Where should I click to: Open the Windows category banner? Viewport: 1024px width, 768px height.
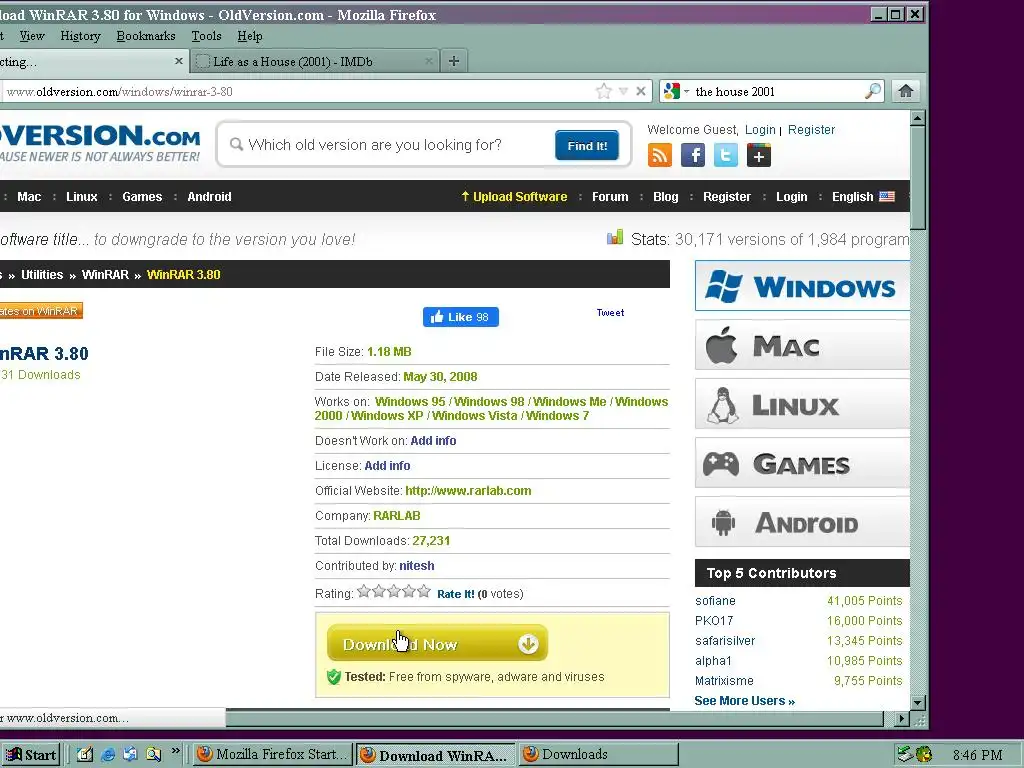point(802,286)
